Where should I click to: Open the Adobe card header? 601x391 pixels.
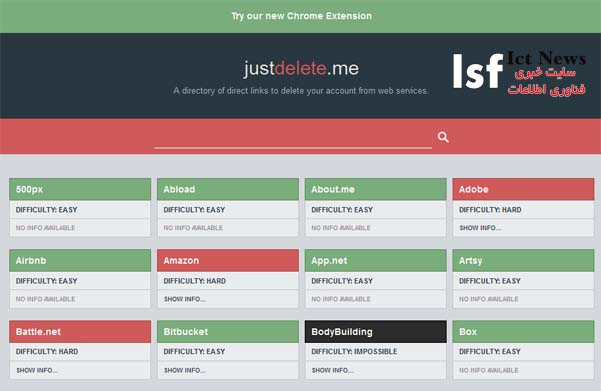point(523,189)
